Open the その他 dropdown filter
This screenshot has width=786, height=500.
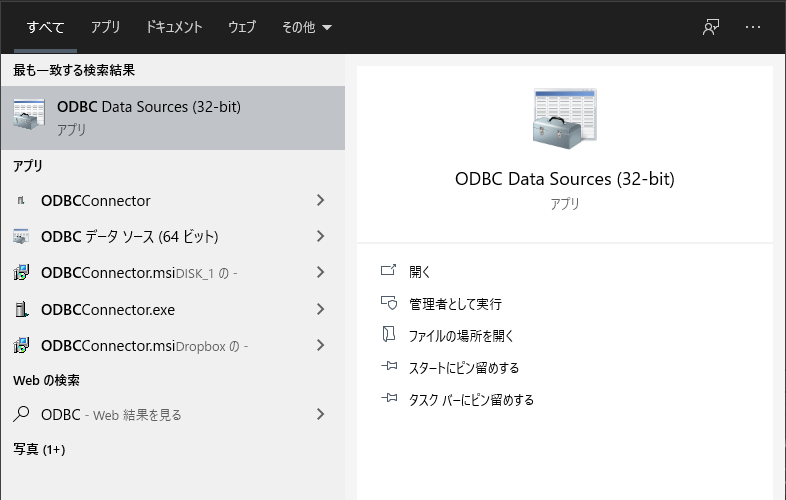click(x=307, y=27)
